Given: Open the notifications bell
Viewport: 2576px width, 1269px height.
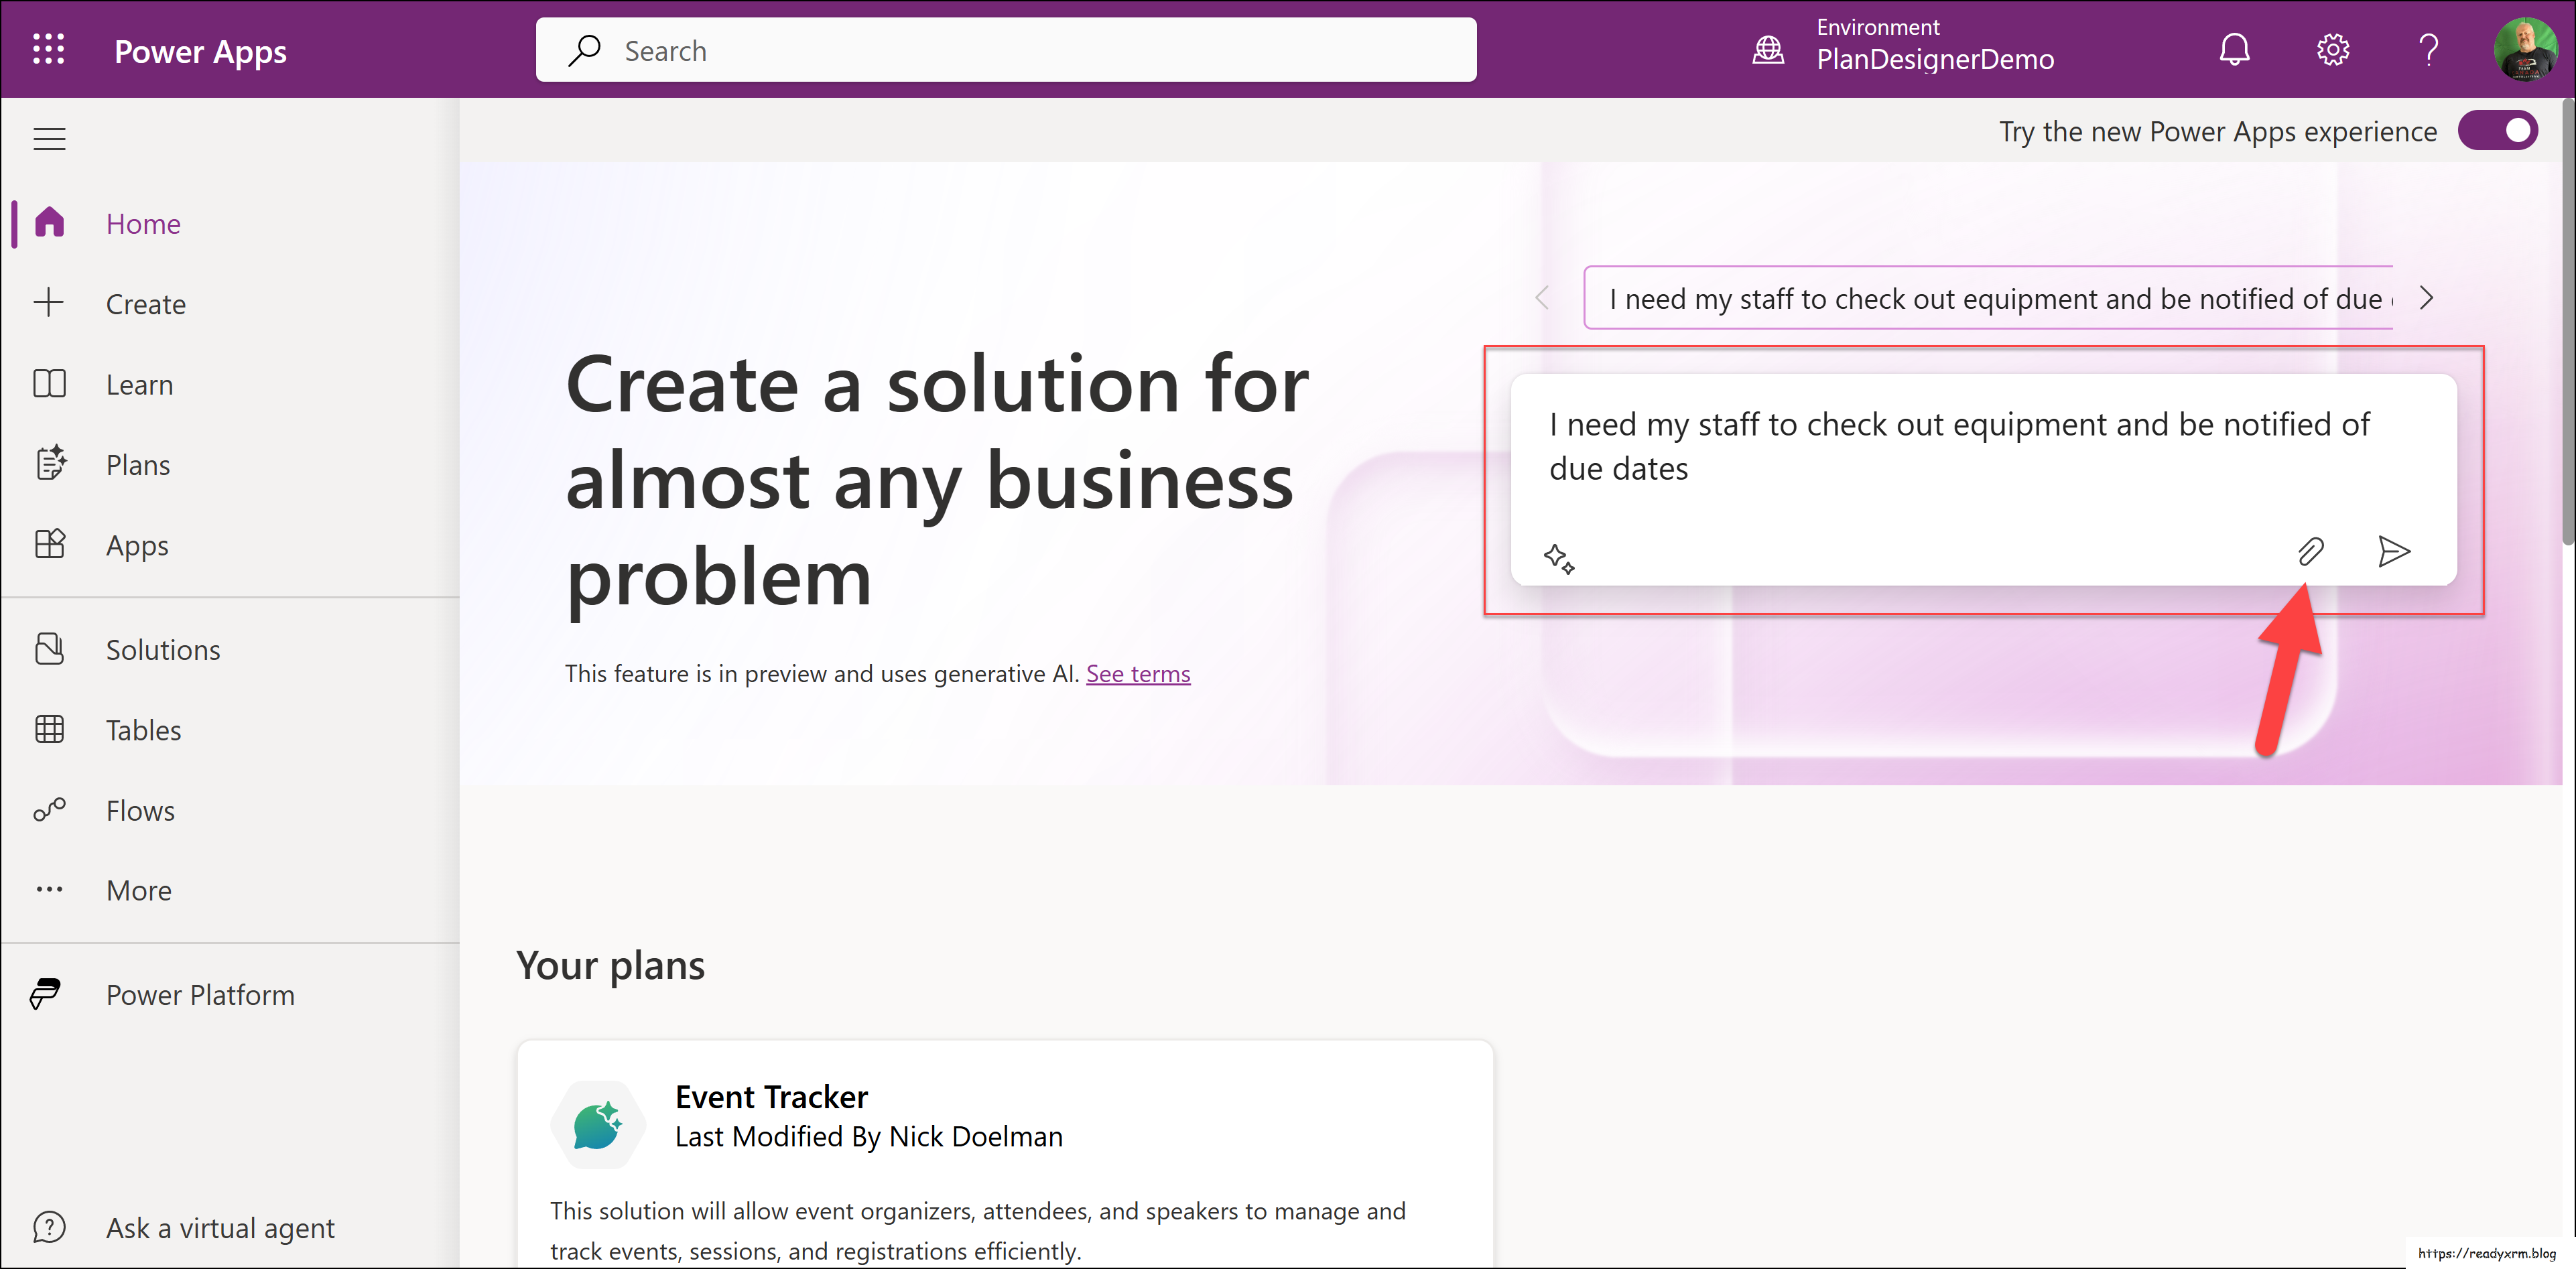Looking at the screenshot, I should point(2234,49).
